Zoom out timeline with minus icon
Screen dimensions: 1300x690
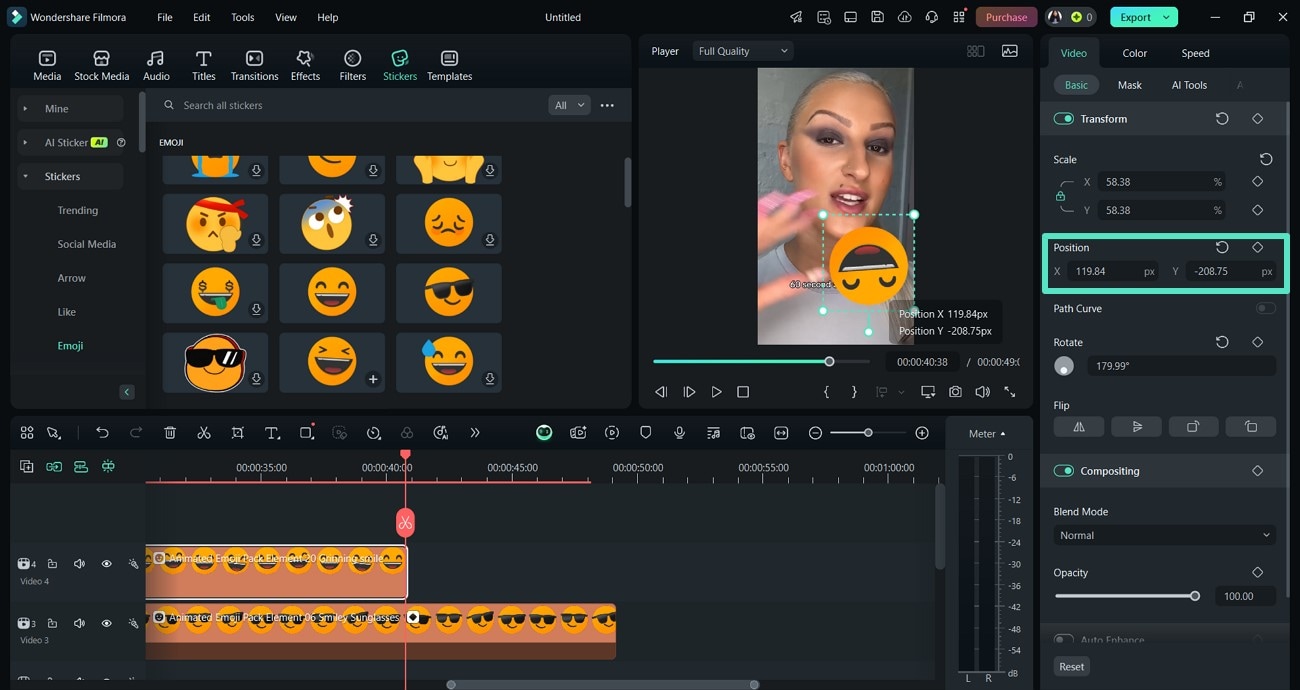pyautogui.click(x=815, y=433)
